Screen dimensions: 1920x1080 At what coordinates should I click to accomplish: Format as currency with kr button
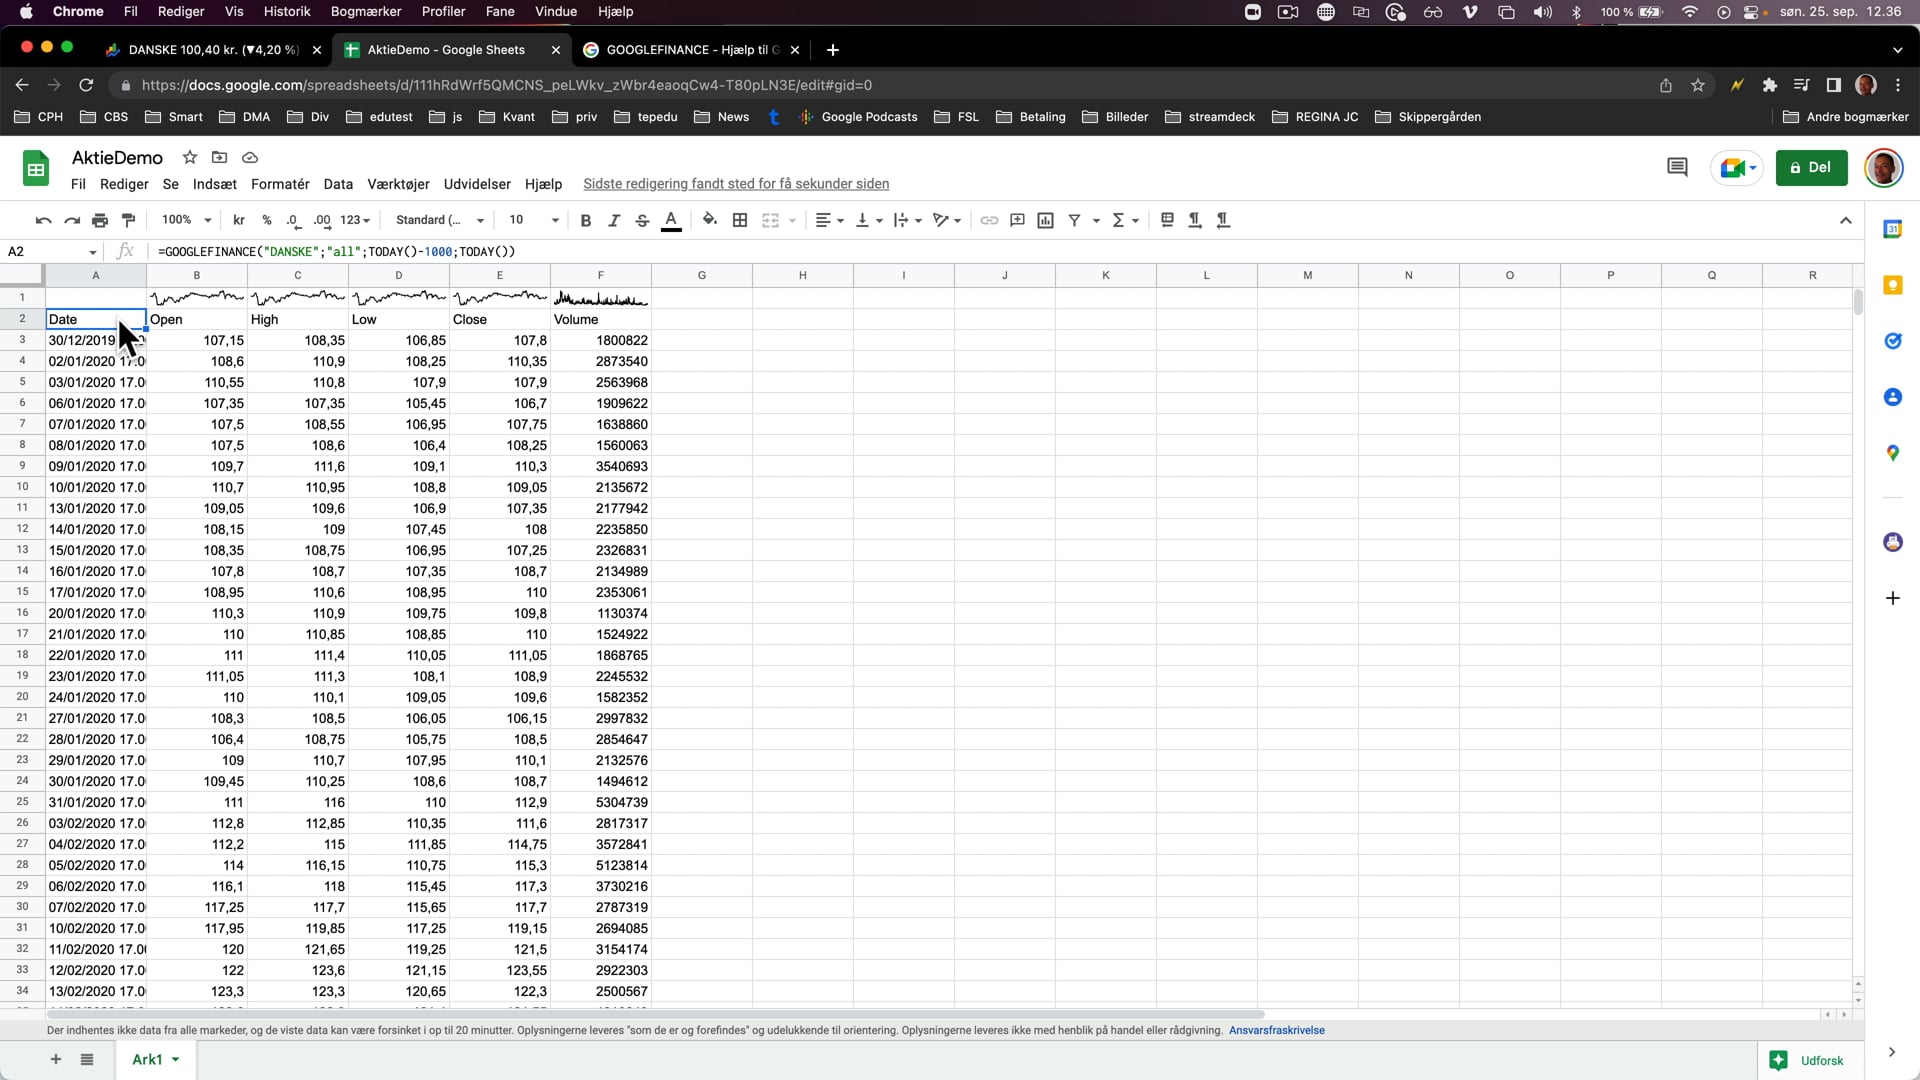click(x=239, y=220)
